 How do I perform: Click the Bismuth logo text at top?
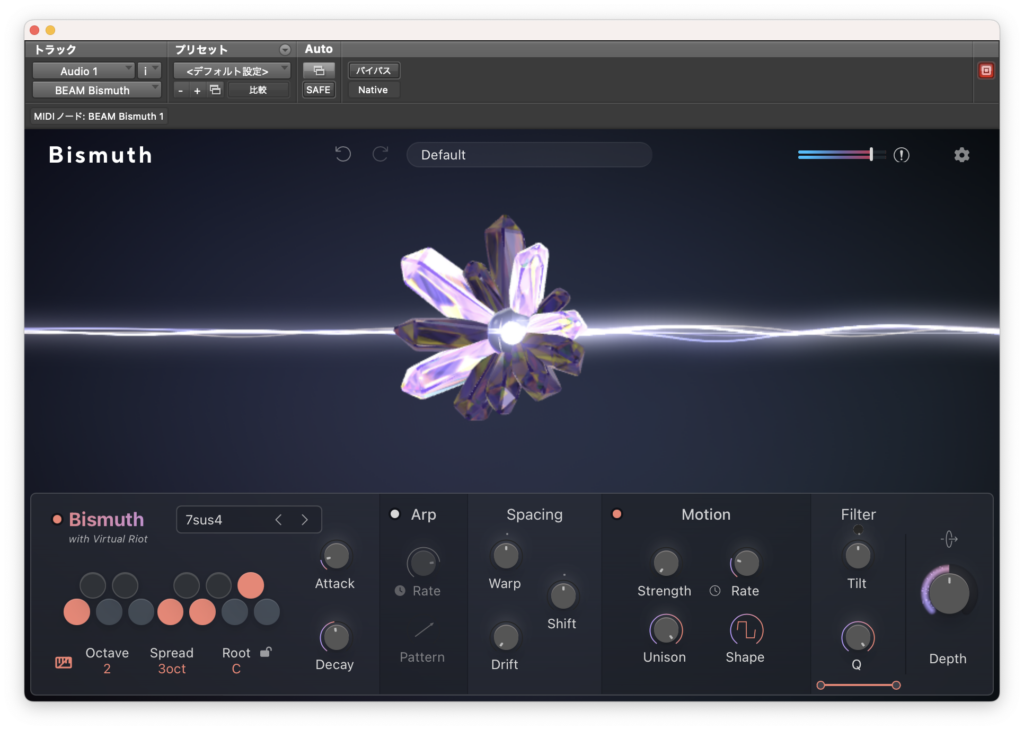click(x=101, y=155)
